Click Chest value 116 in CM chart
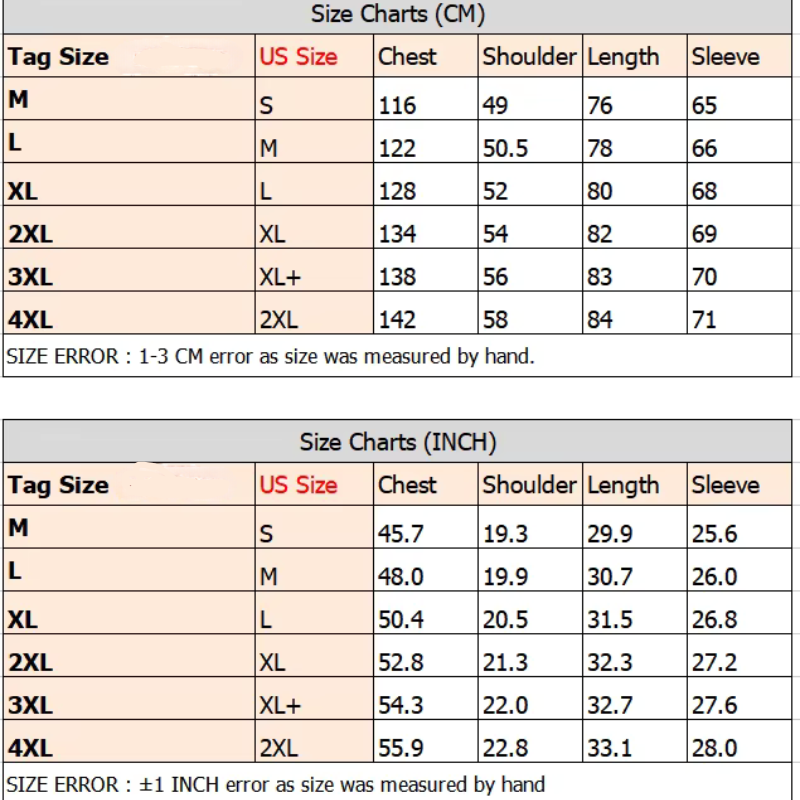The width and height of the screenshot is (800, 800). click(397, 106)
